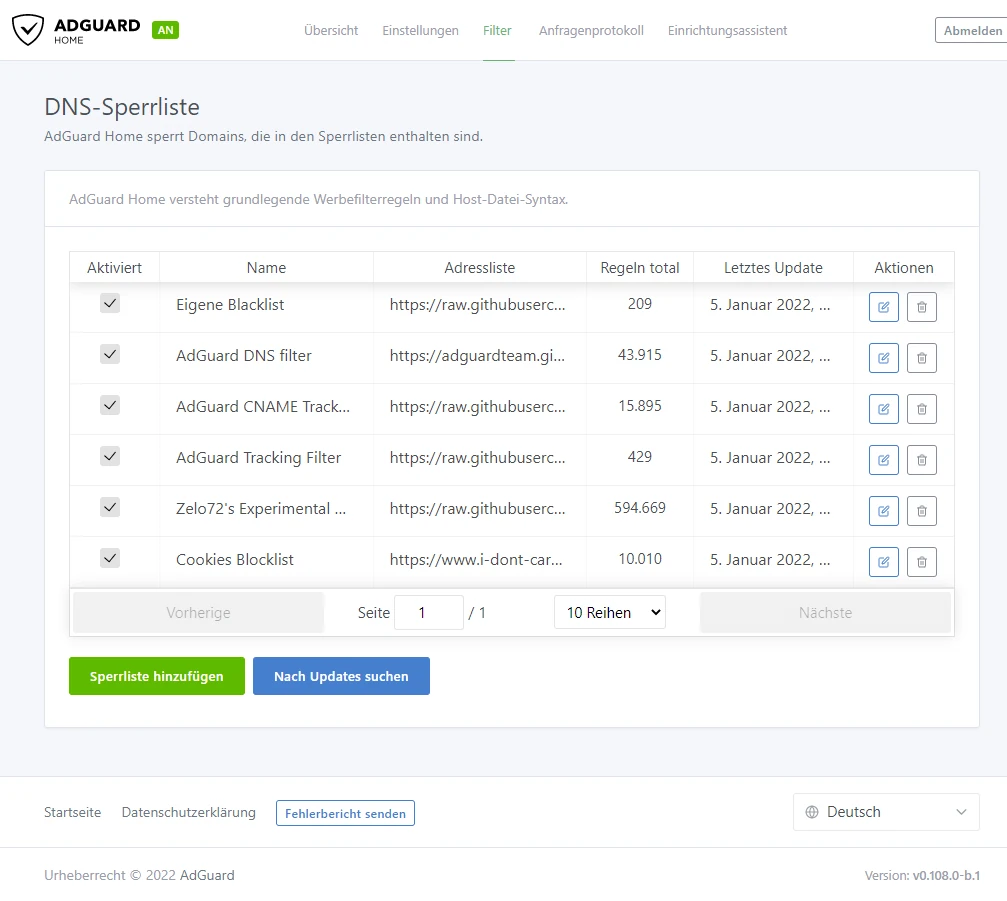Open the Einrichtungsassistent tab
1007x901 pixels.
click(x=727, y=30)
